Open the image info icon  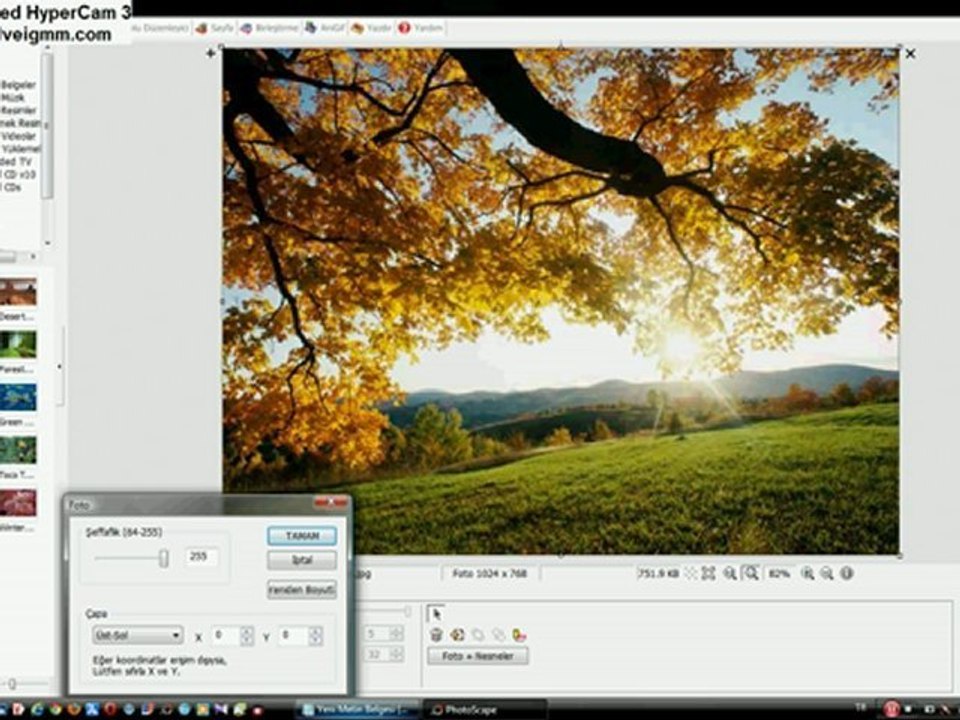click(x=847, y=574)
